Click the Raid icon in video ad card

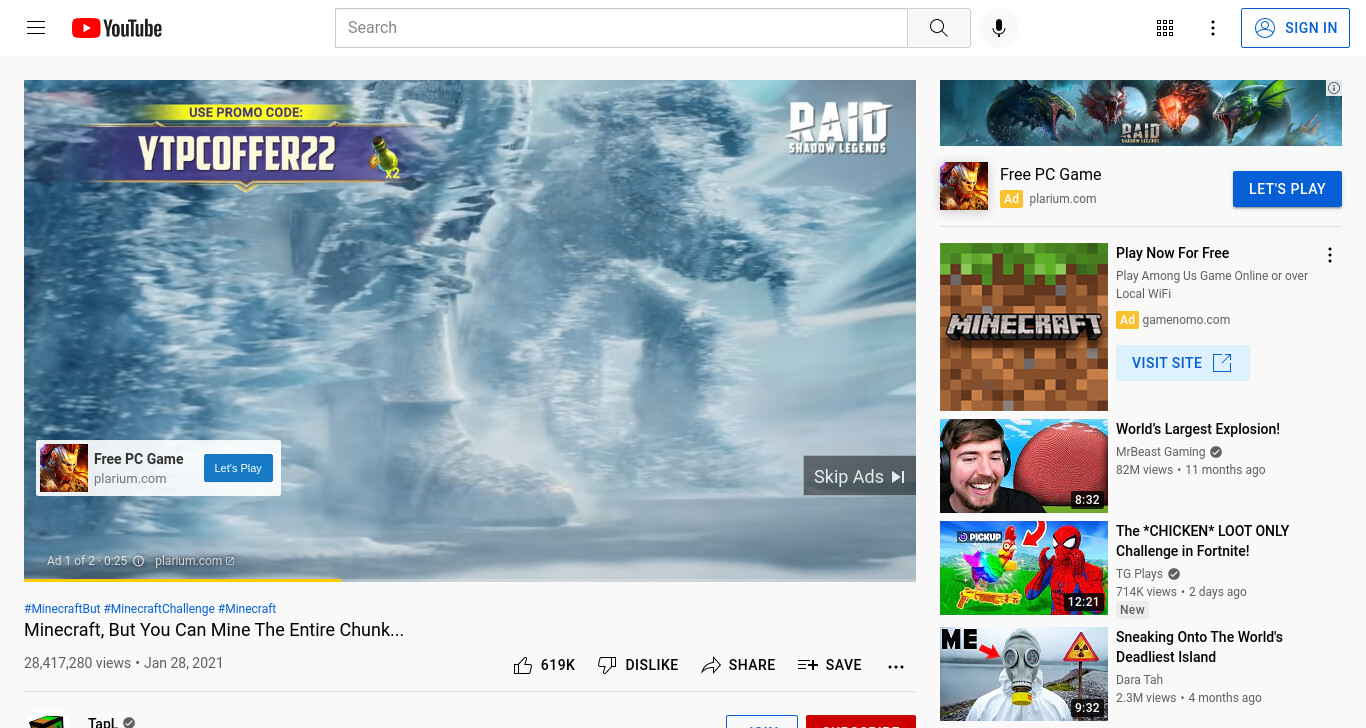click(x=64, y=468)
